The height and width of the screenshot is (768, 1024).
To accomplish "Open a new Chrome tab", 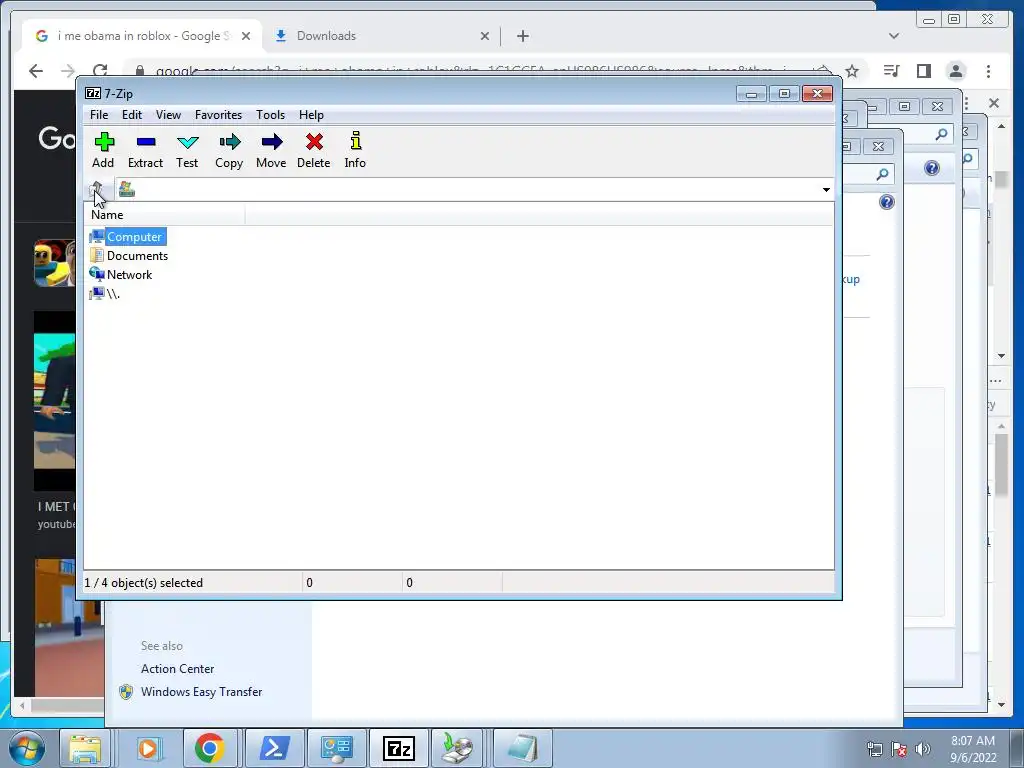I will [x=522, y=36].
